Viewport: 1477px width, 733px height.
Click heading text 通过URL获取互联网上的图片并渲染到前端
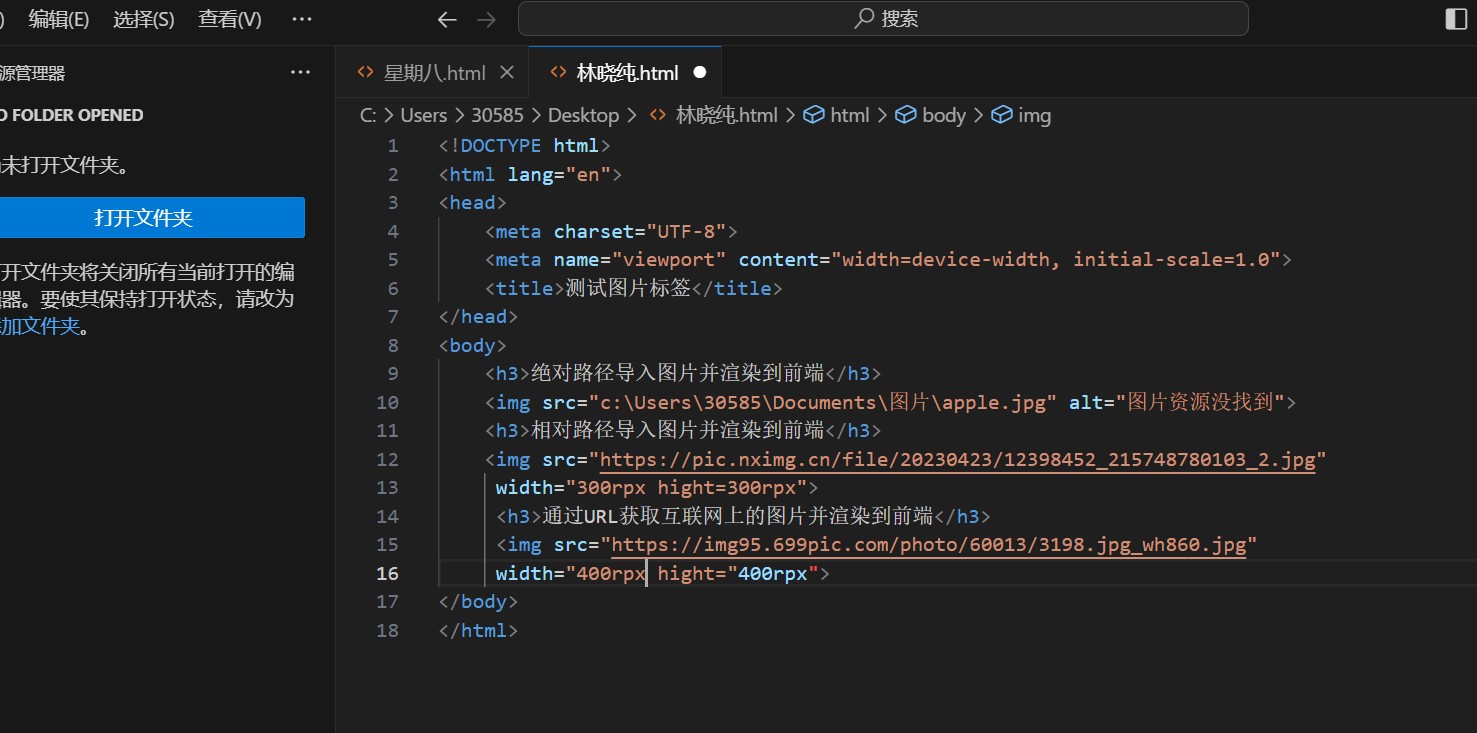coord(737,516)
